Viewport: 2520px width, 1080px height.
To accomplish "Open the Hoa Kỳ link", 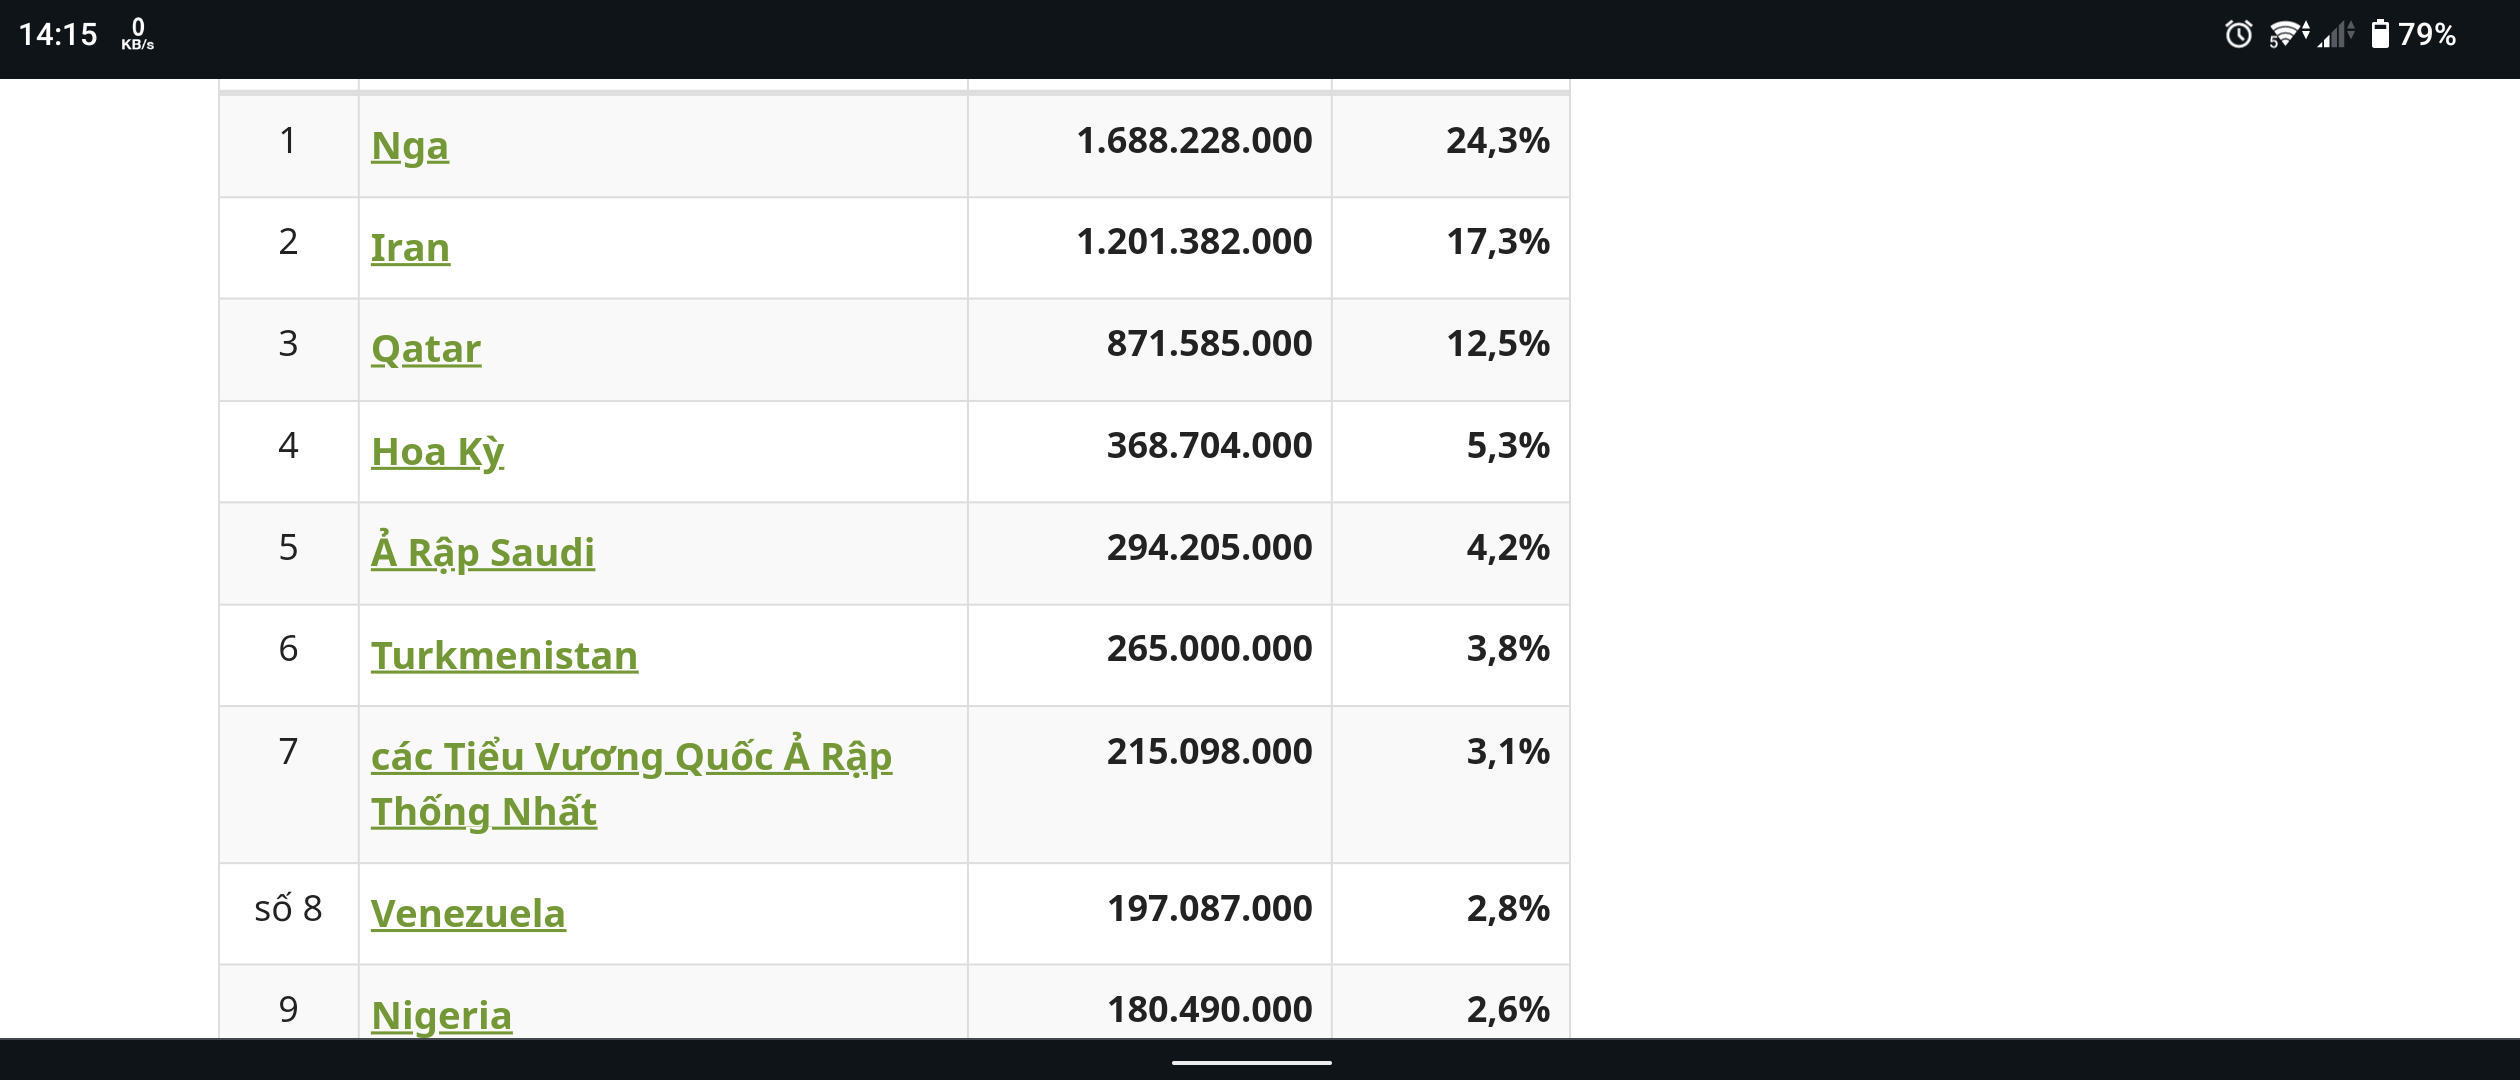I will click(437, 452).
